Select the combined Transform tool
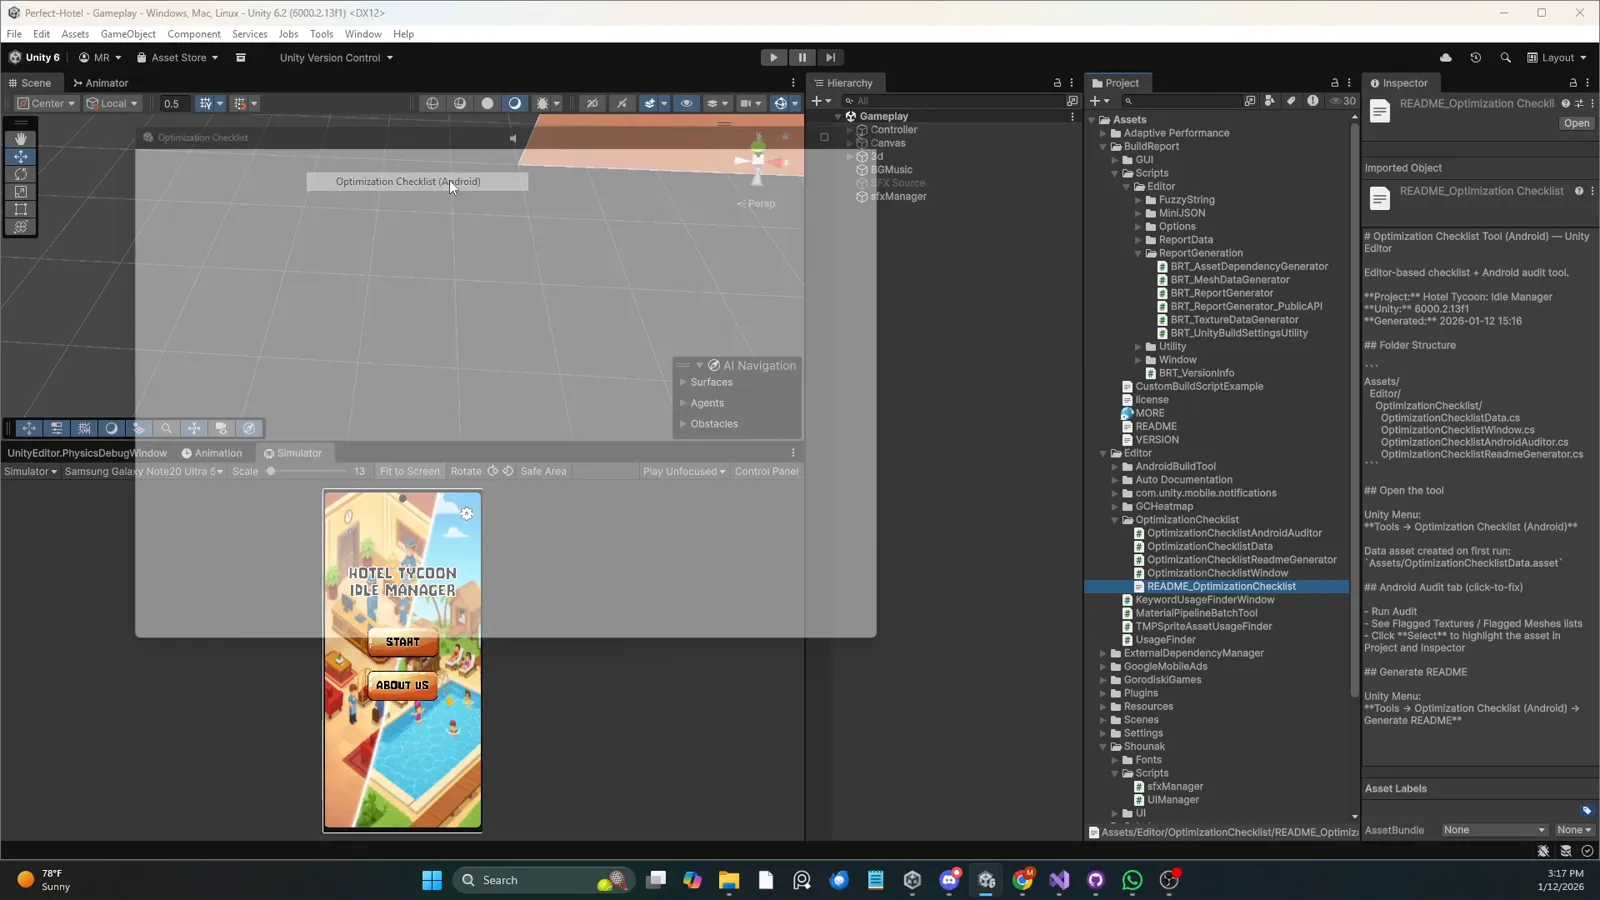The width and height of the screenshot is (1600, 900). coord(20,227)
